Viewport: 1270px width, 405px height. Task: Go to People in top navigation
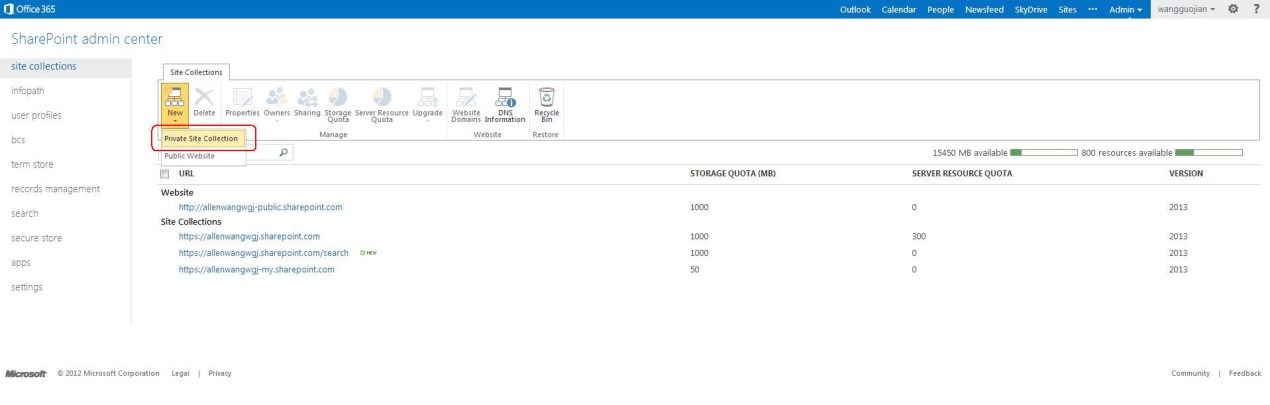tap(940, 10)
